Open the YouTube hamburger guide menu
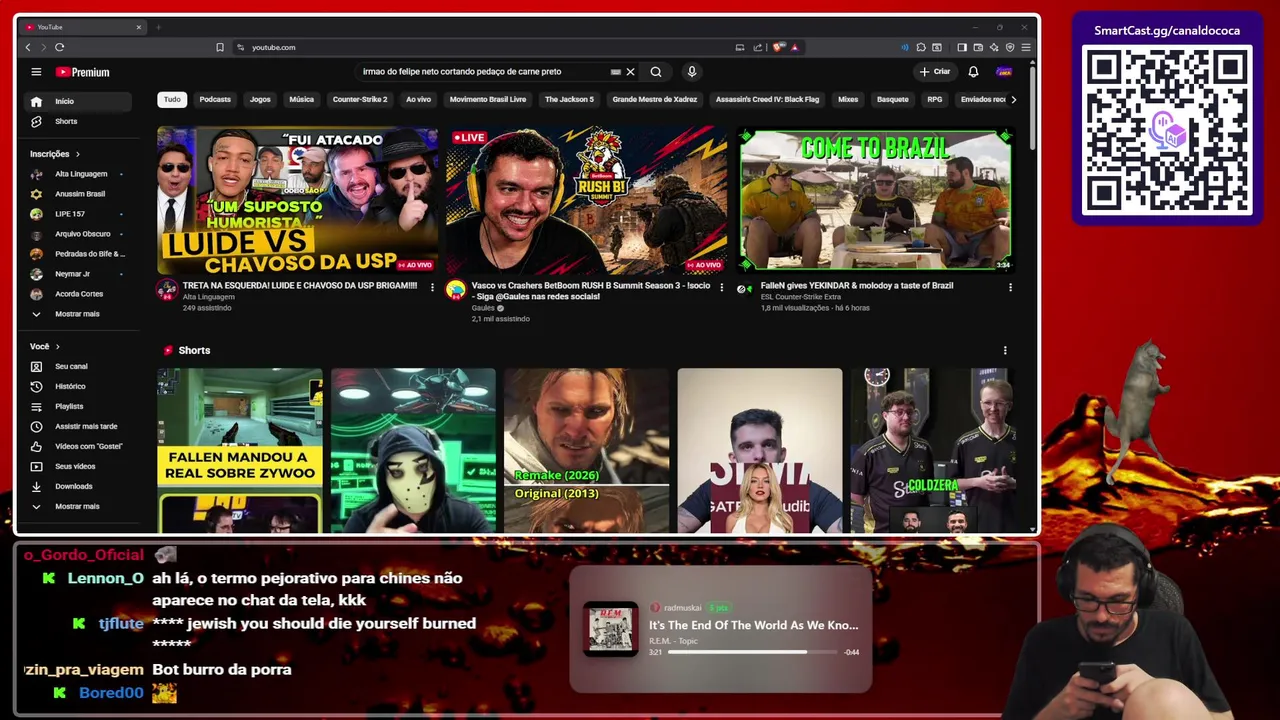Screen dimensions: 1280x720 click(36, 72)
